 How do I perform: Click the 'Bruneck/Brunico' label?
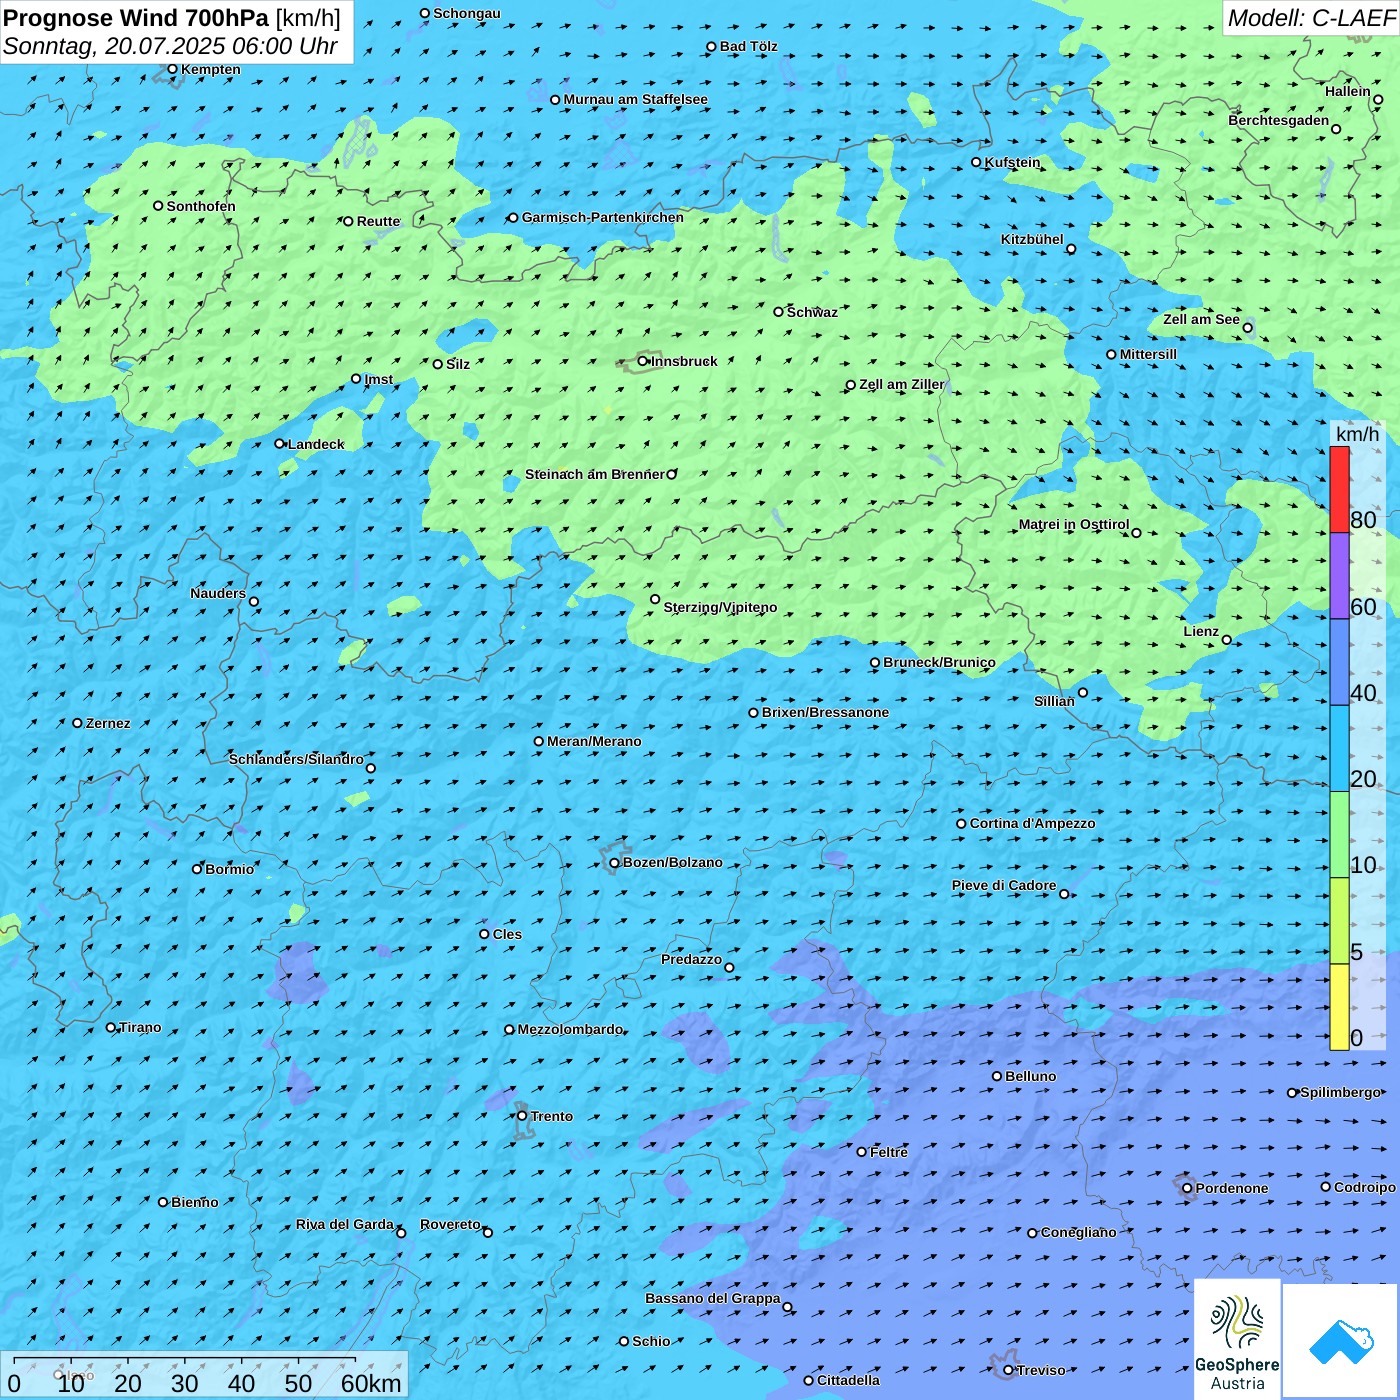tap(939, 662)
